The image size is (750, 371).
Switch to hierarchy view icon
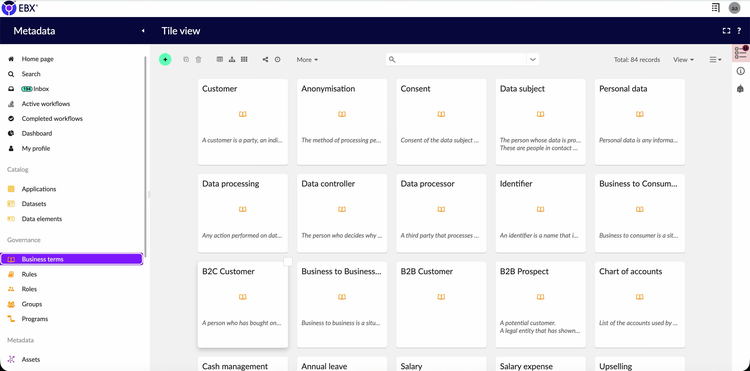[232, 59]
